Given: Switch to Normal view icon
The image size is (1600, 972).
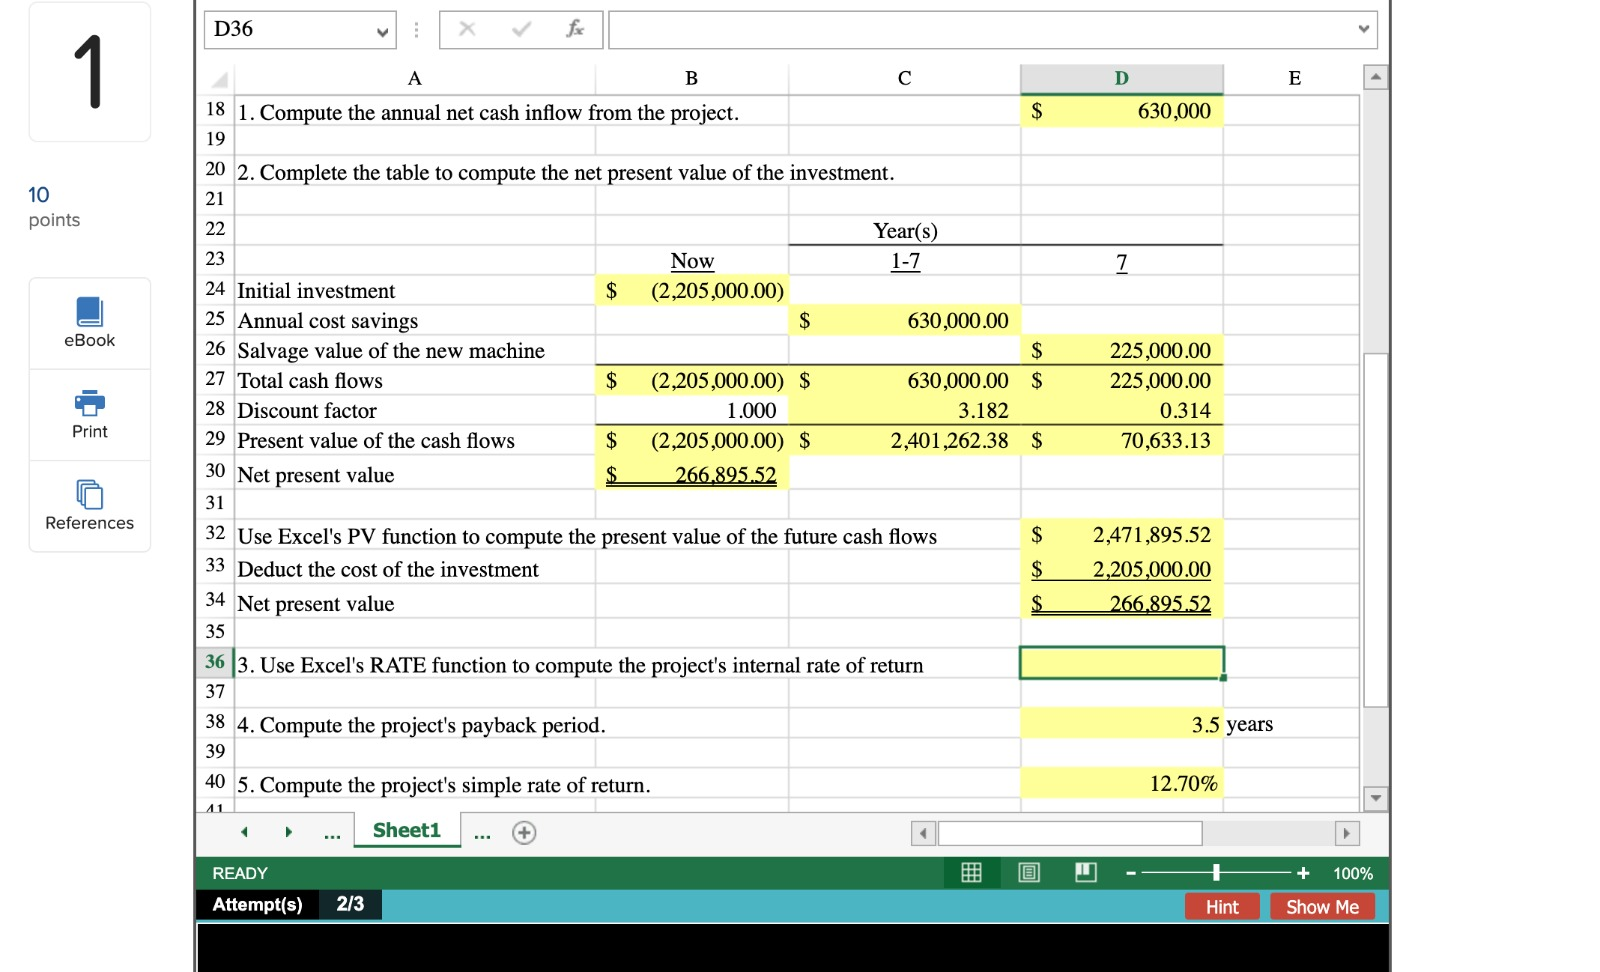Looking at the screenshot, I should [971, 873].
